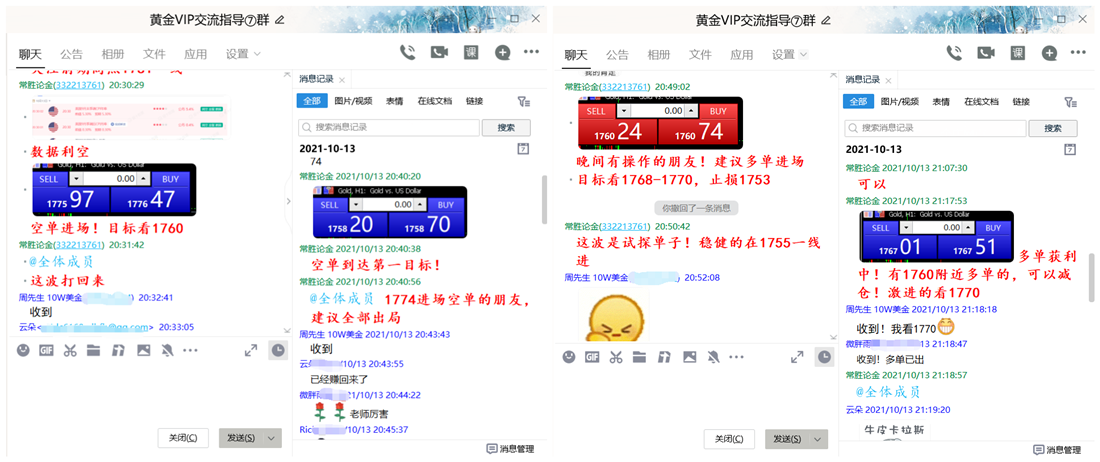1100x462 pixels.
Task: Open emoji picker in left window toolbar
Action: (23, 351)
